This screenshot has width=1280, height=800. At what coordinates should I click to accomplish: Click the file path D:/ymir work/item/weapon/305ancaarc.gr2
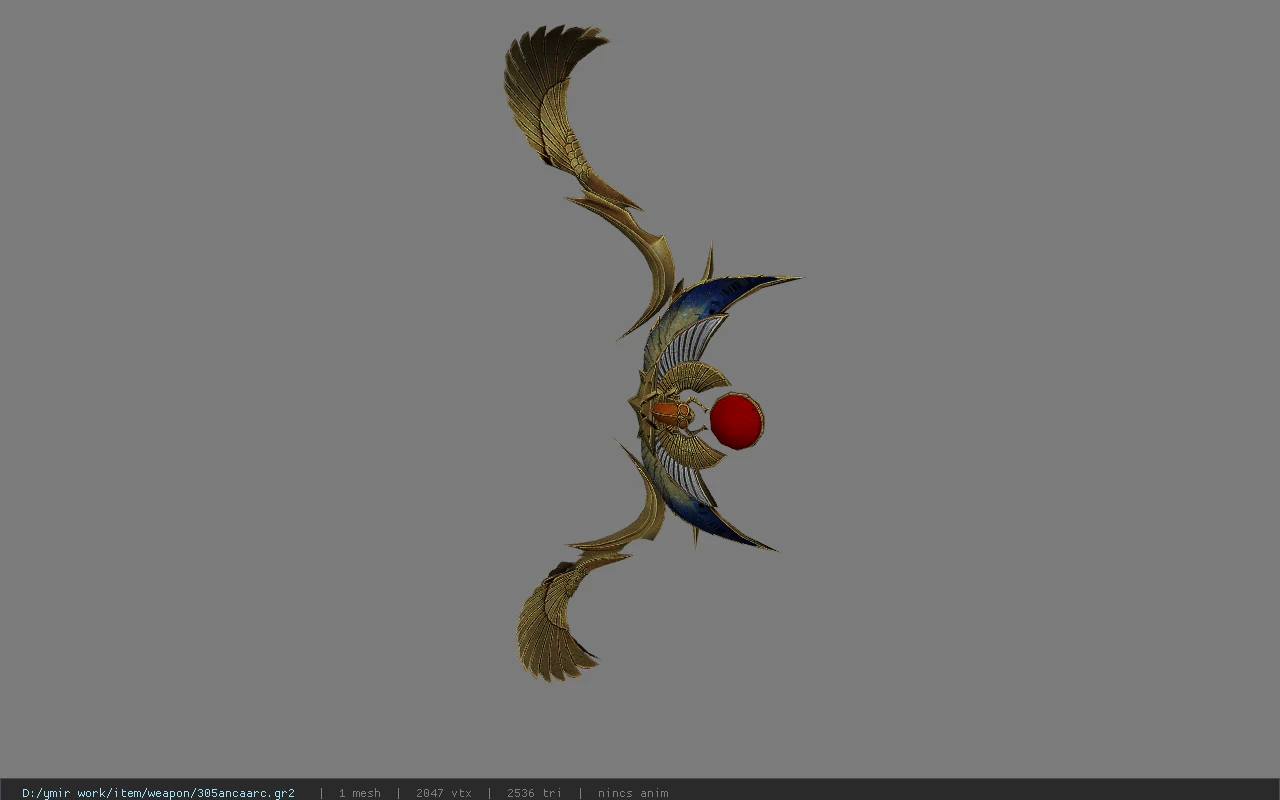(158, 793)
